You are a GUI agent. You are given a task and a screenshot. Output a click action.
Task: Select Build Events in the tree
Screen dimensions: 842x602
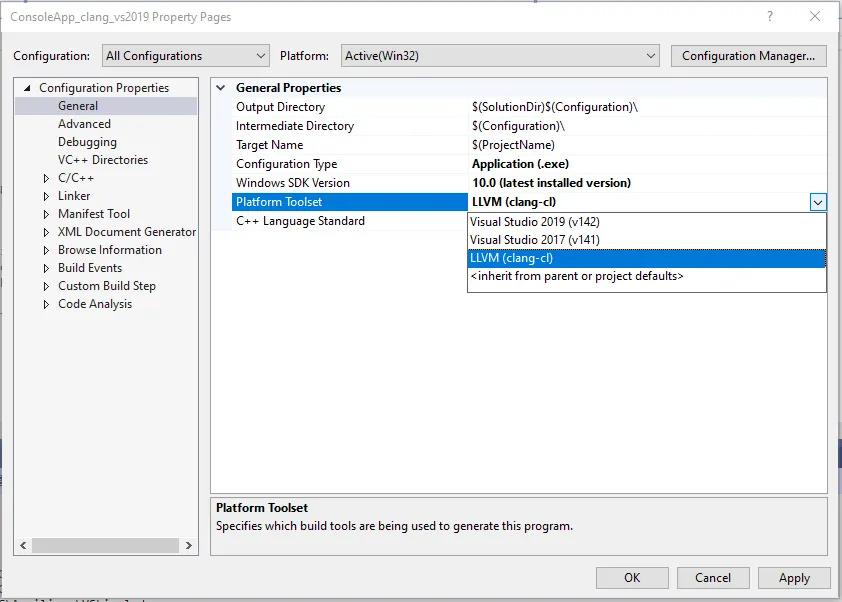(x=88, y=267)
